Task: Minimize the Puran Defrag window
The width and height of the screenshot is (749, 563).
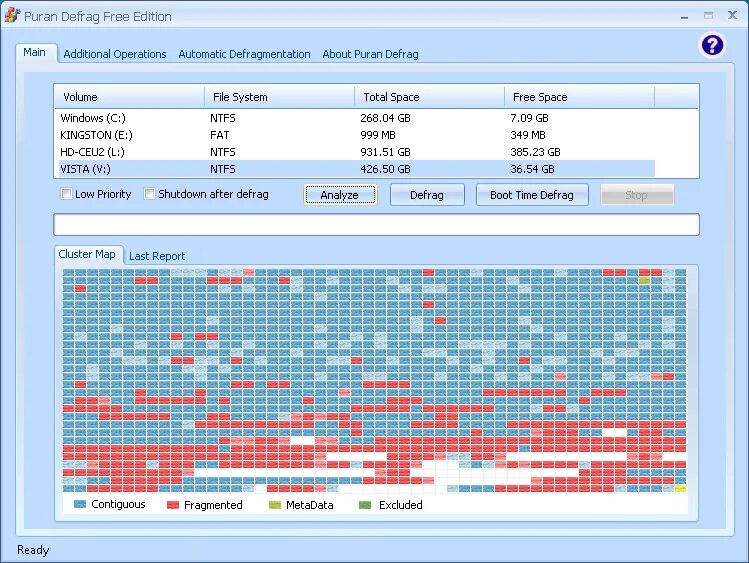Action: click(685, 16)
